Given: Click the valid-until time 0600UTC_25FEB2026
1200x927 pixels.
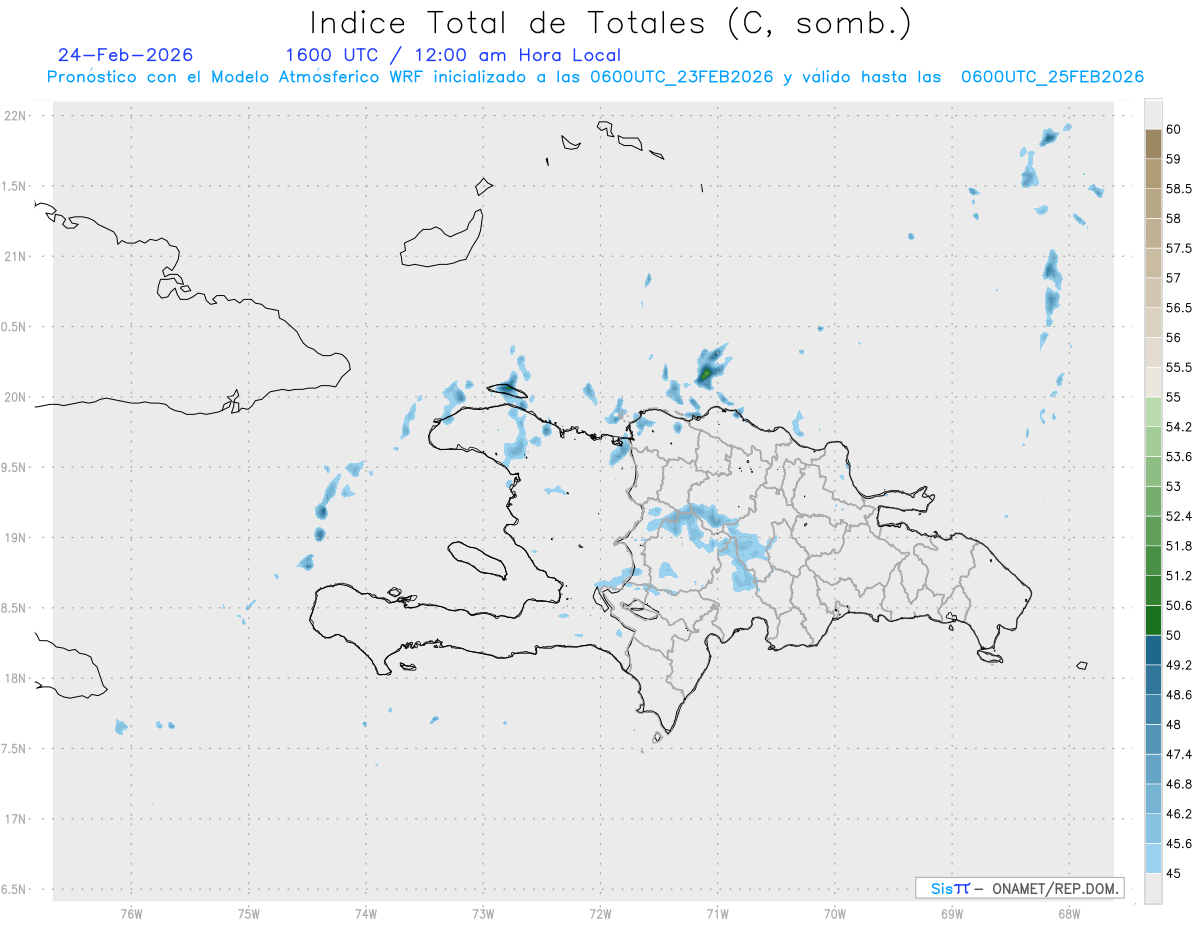Looking at the screenshot, I should pos(1052,77).
